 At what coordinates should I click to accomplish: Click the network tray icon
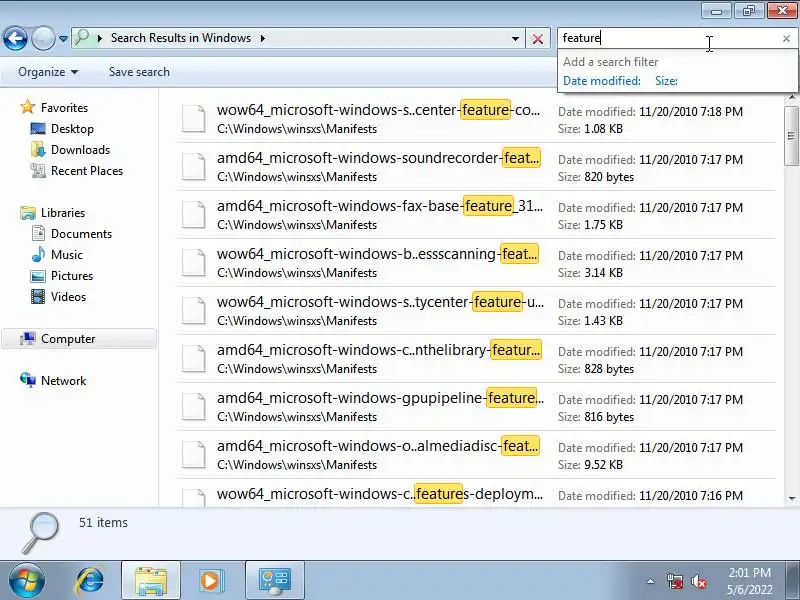(x=675, y=581)
